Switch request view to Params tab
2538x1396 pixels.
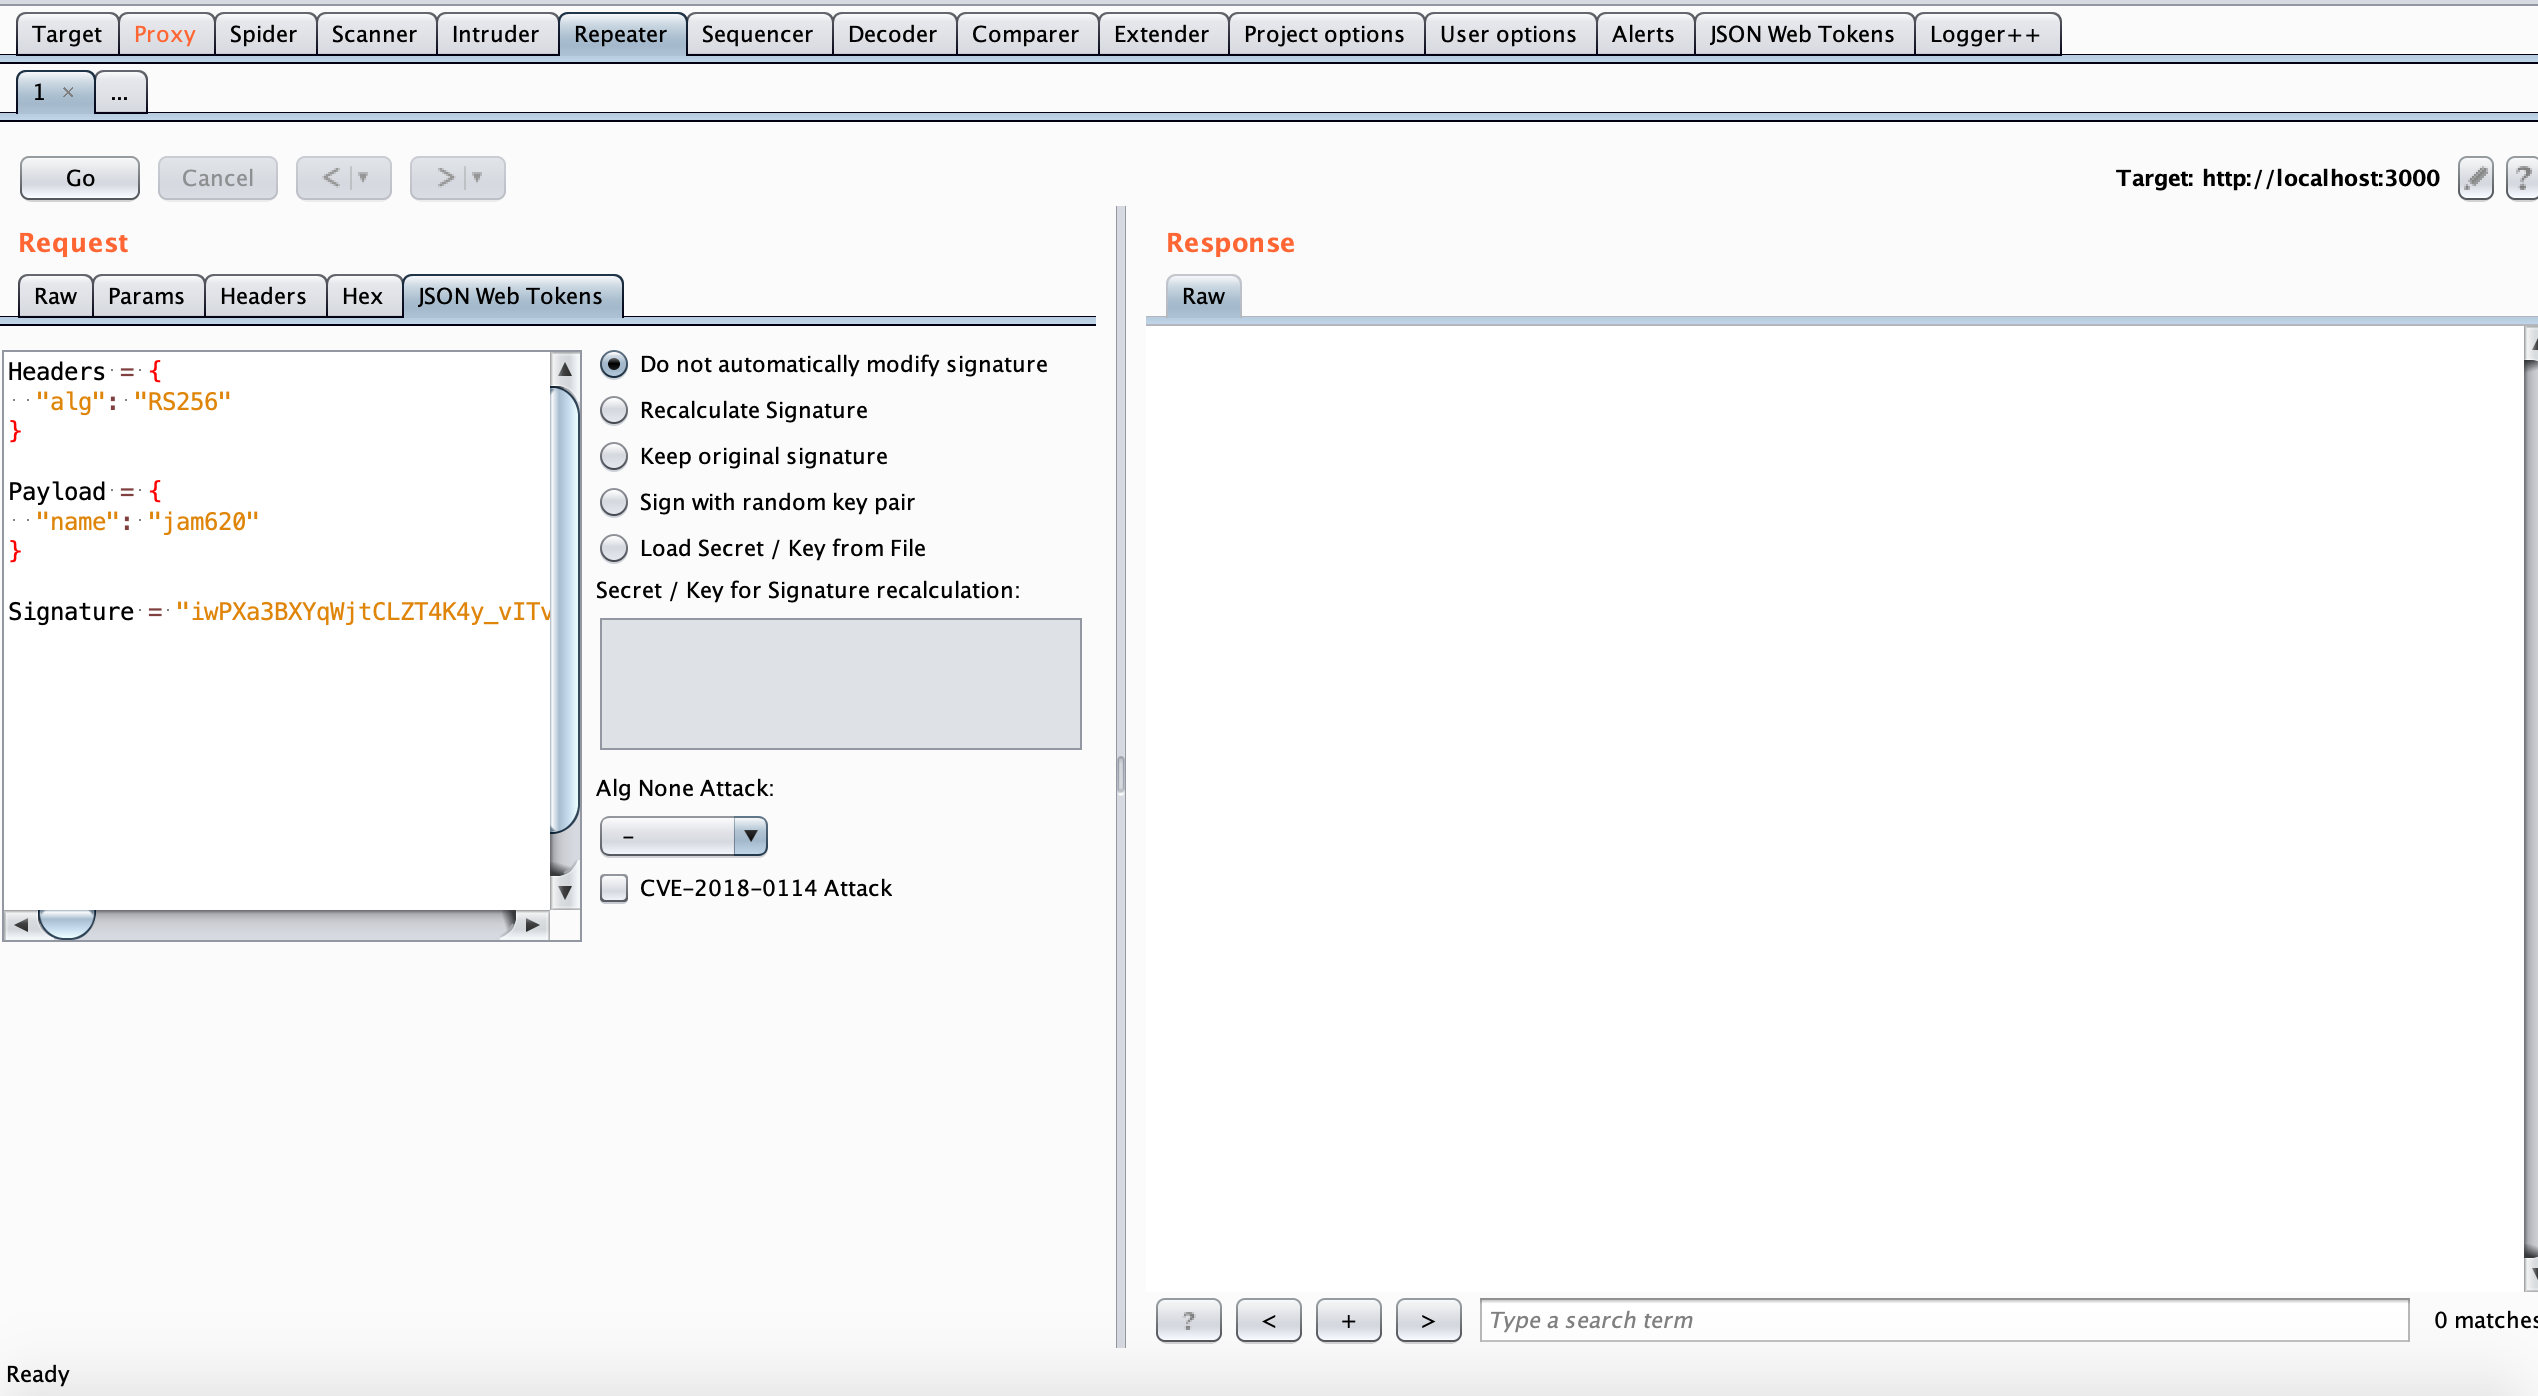147,296
